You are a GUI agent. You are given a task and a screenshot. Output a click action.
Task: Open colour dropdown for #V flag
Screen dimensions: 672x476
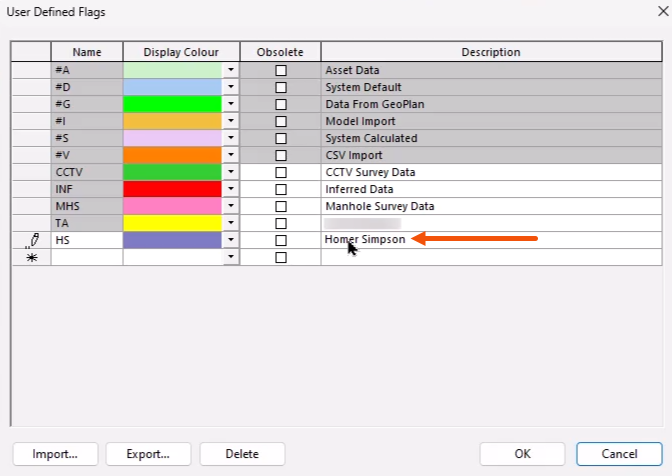[x=231, y=155]
